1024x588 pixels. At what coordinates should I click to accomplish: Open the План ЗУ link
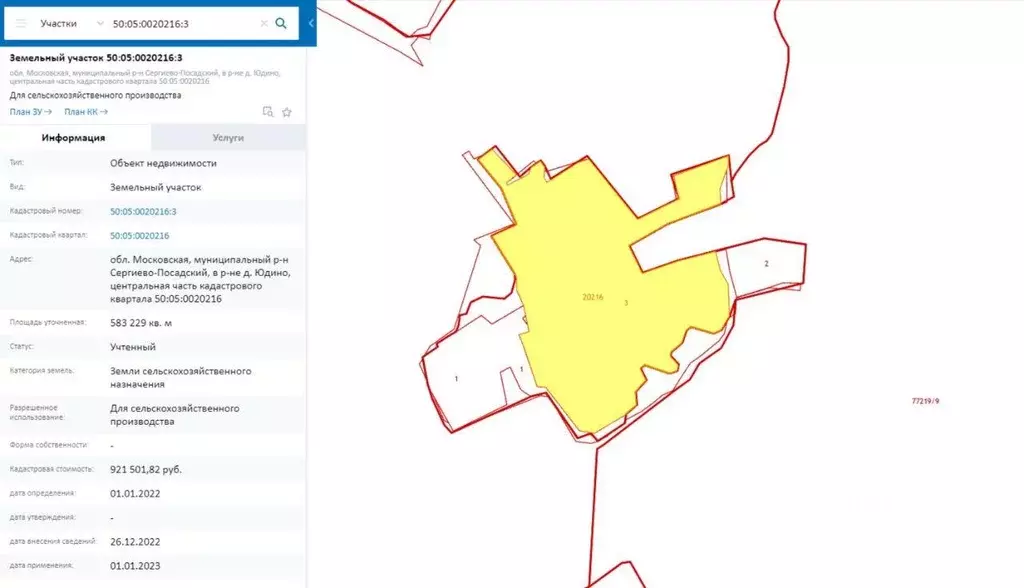[x=30, y=111]
